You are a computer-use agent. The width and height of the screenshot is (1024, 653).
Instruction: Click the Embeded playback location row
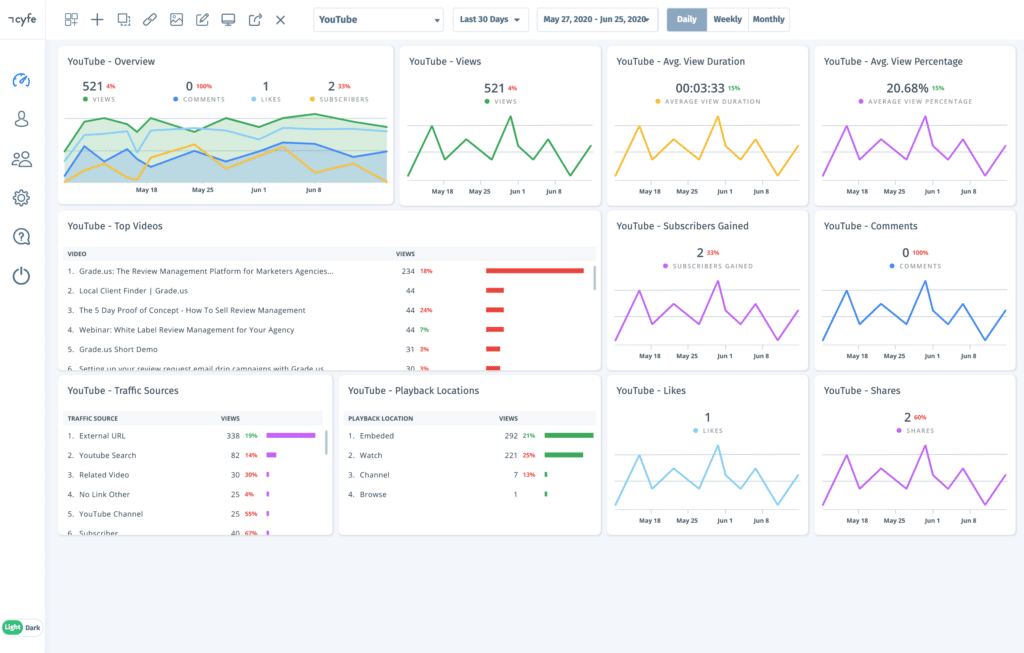470,436
